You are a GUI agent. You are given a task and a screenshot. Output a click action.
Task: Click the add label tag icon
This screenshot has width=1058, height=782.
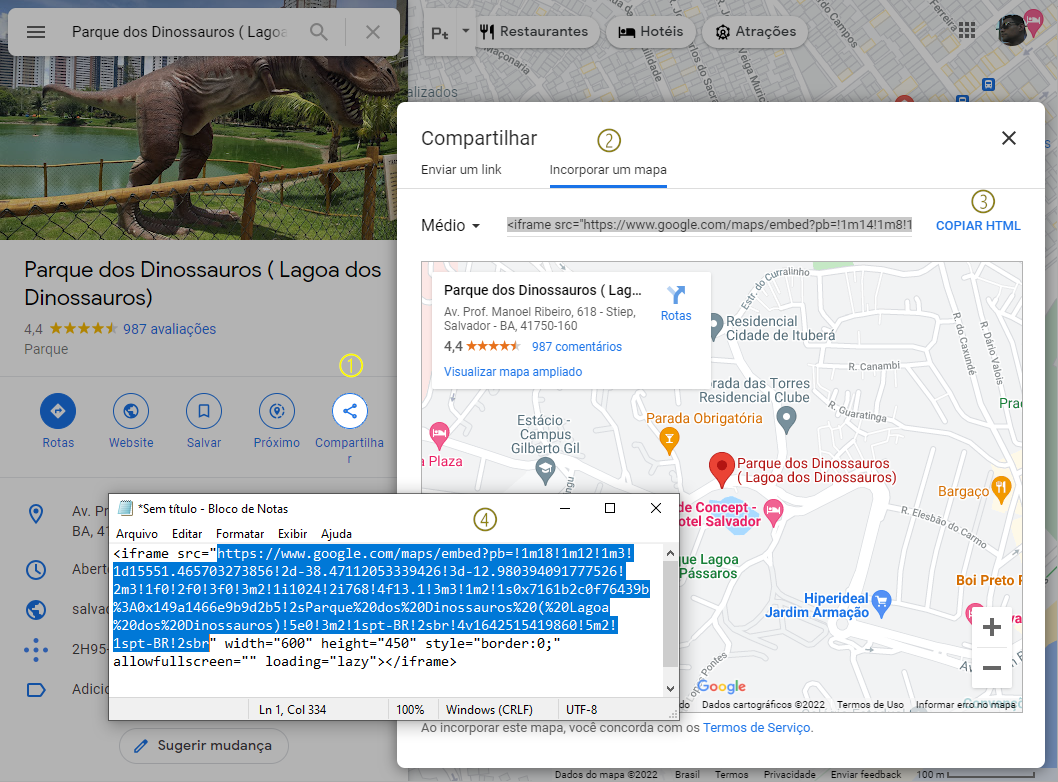36,690
